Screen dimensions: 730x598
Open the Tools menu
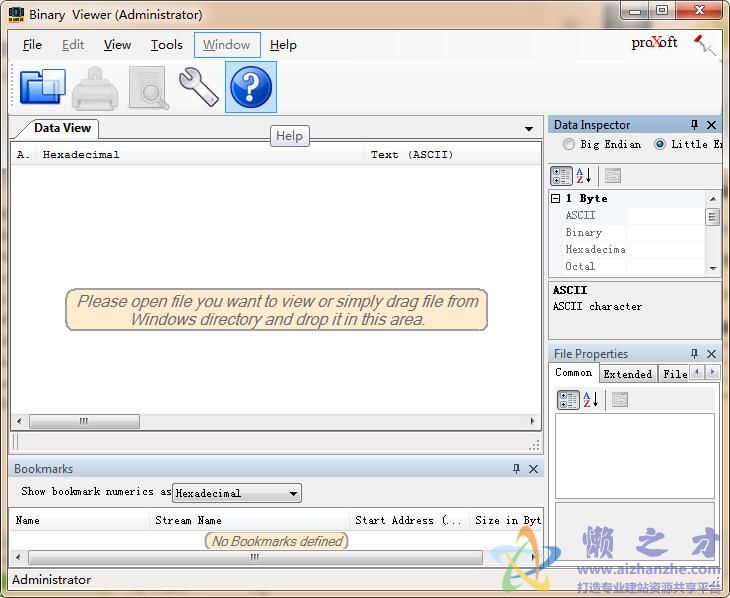point(167,45)
